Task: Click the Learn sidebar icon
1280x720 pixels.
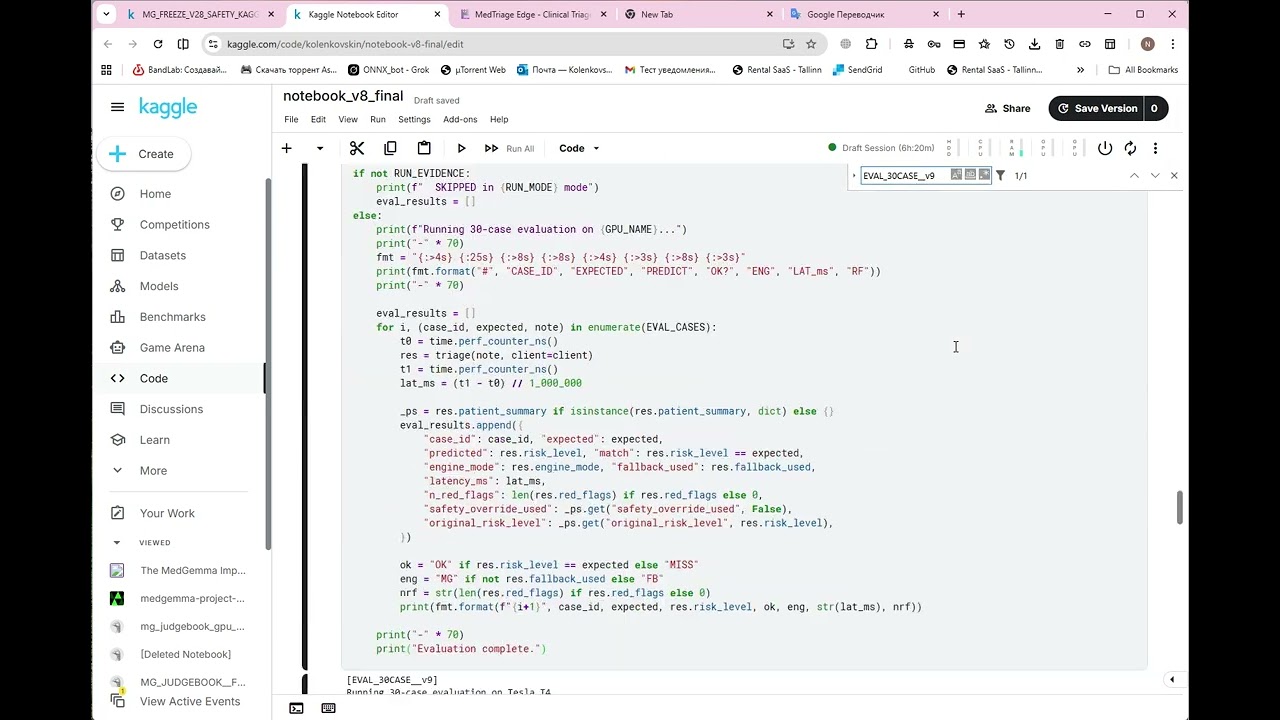Action: pyautogui.click(x=118, y=440)
